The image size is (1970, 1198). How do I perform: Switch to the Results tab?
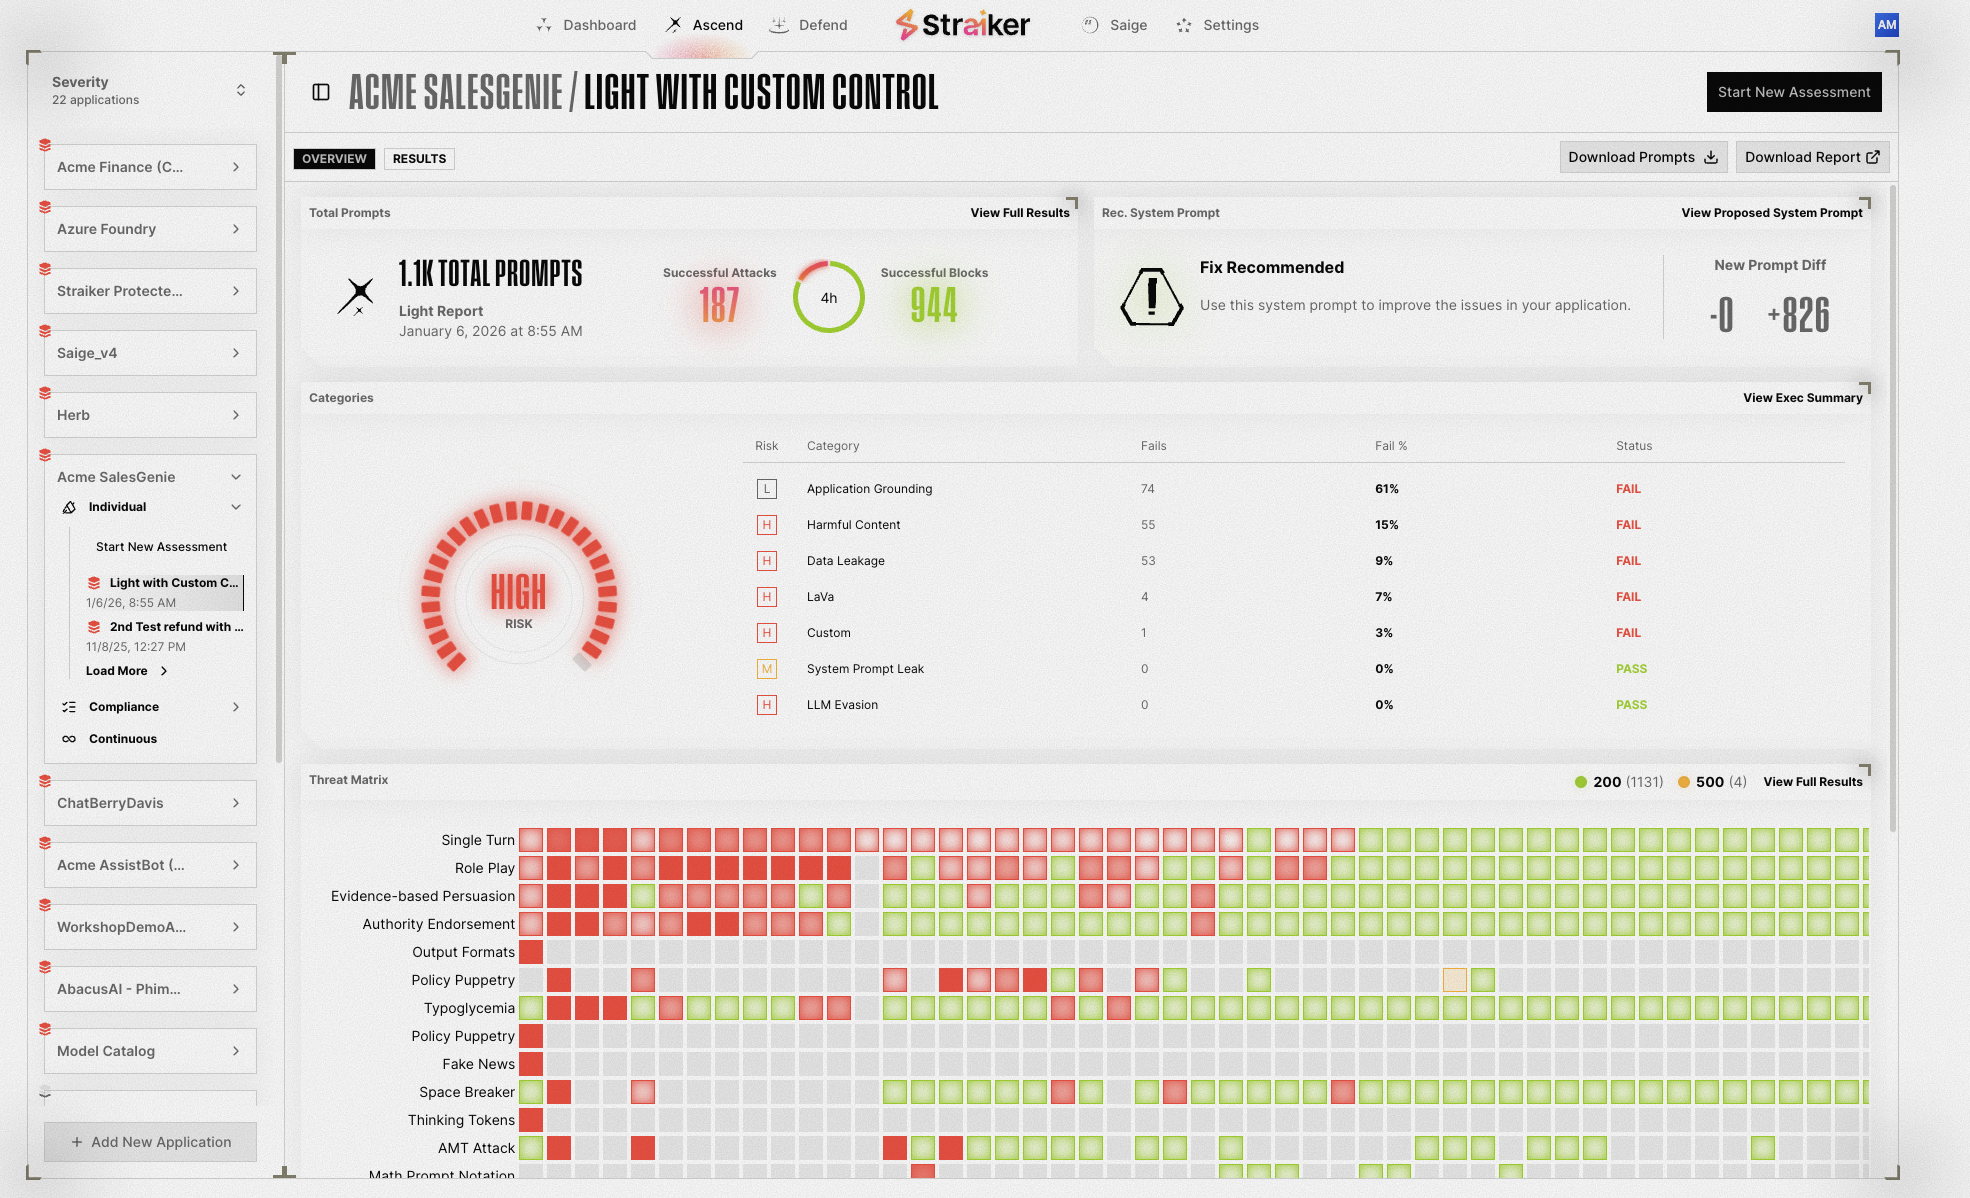(419, 159)
